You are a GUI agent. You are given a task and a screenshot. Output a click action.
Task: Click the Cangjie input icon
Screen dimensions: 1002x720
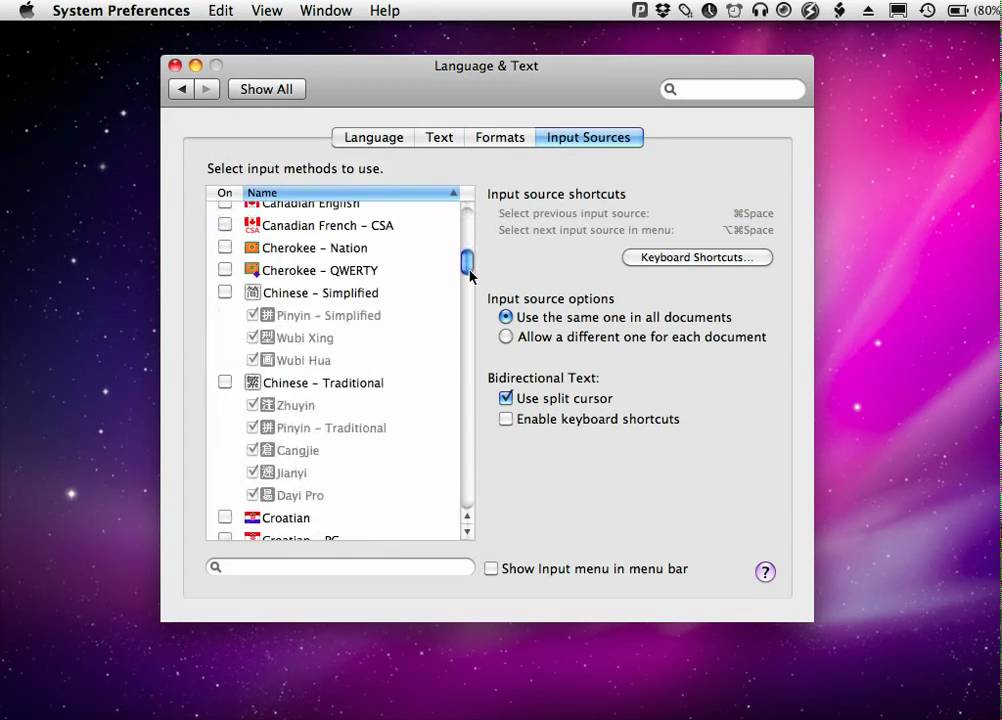267,450
